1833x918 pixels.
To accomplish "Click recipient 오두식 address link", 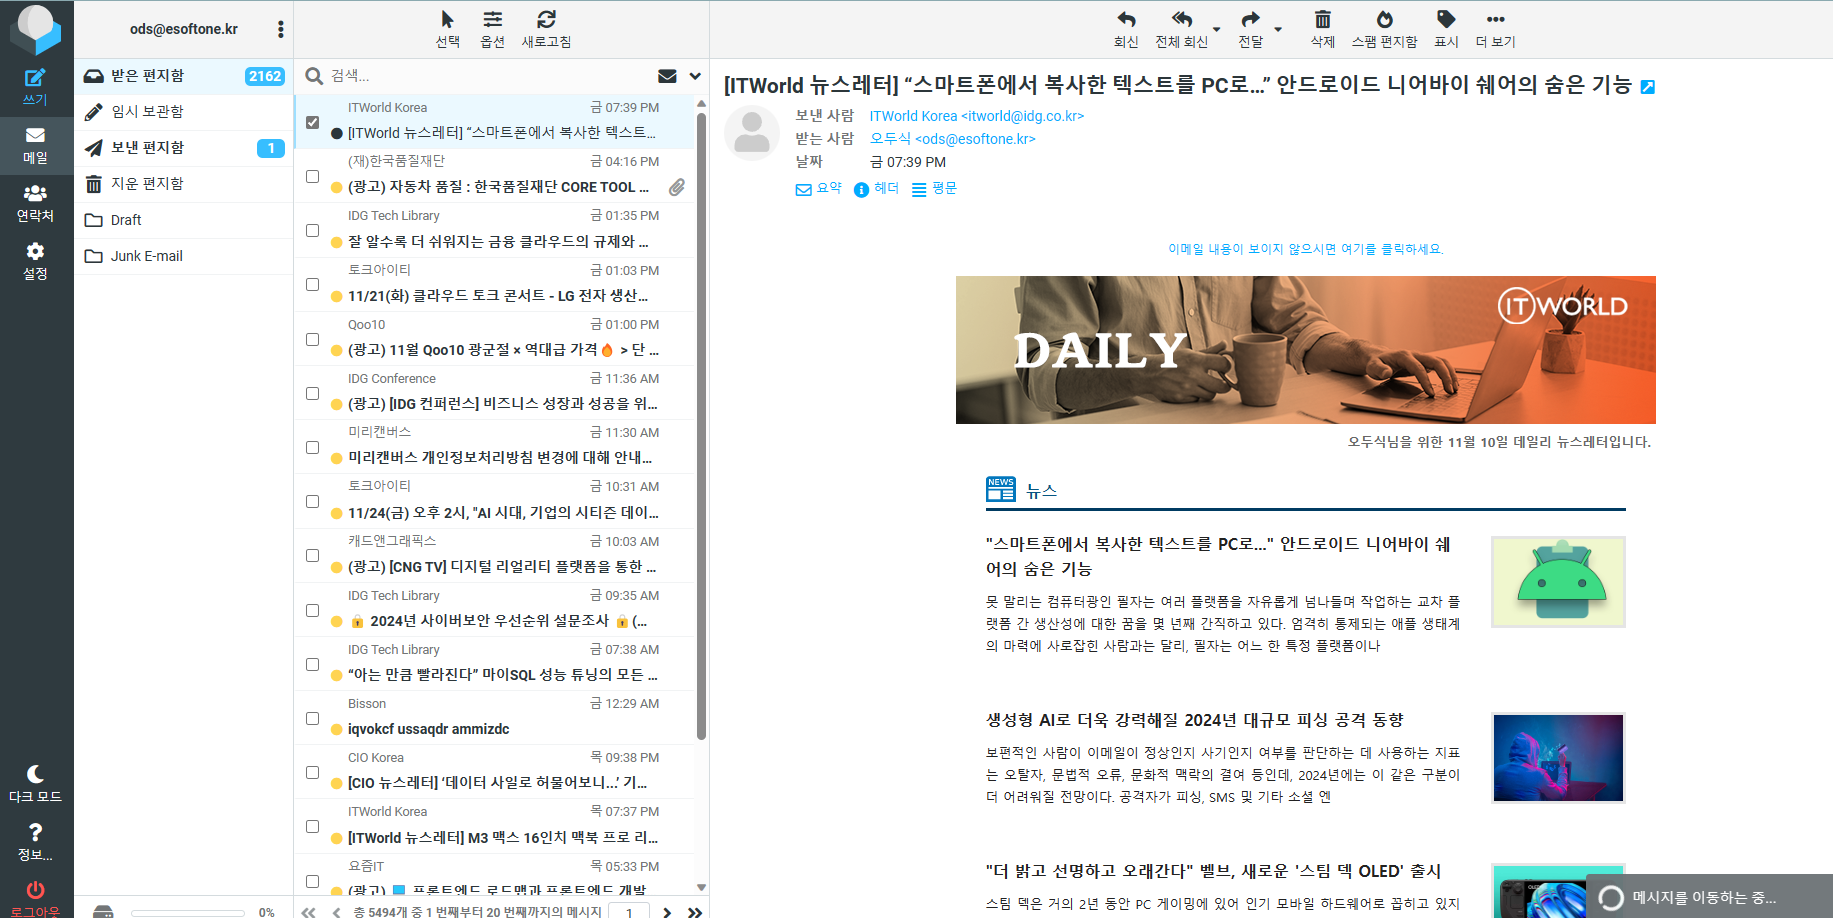I will pos(952,139).
